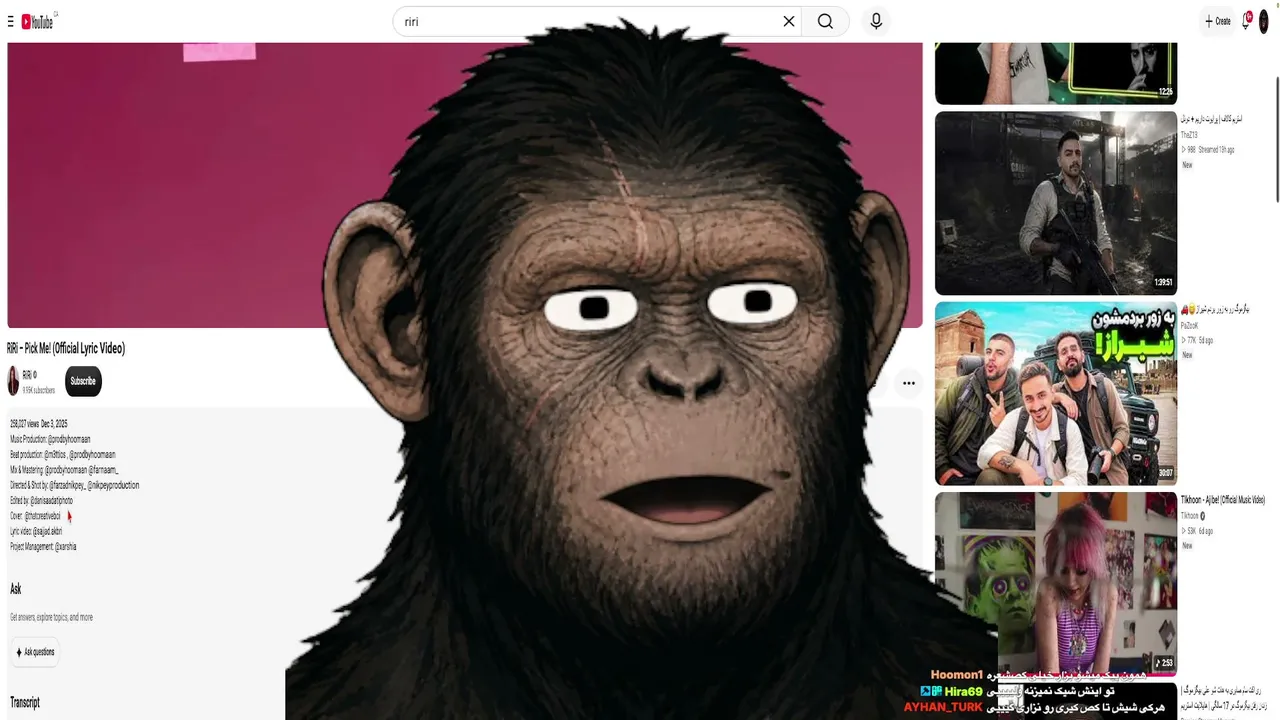Click the Ask questions button
This screenshot has height=720, width=1280.
click(35, 652)
